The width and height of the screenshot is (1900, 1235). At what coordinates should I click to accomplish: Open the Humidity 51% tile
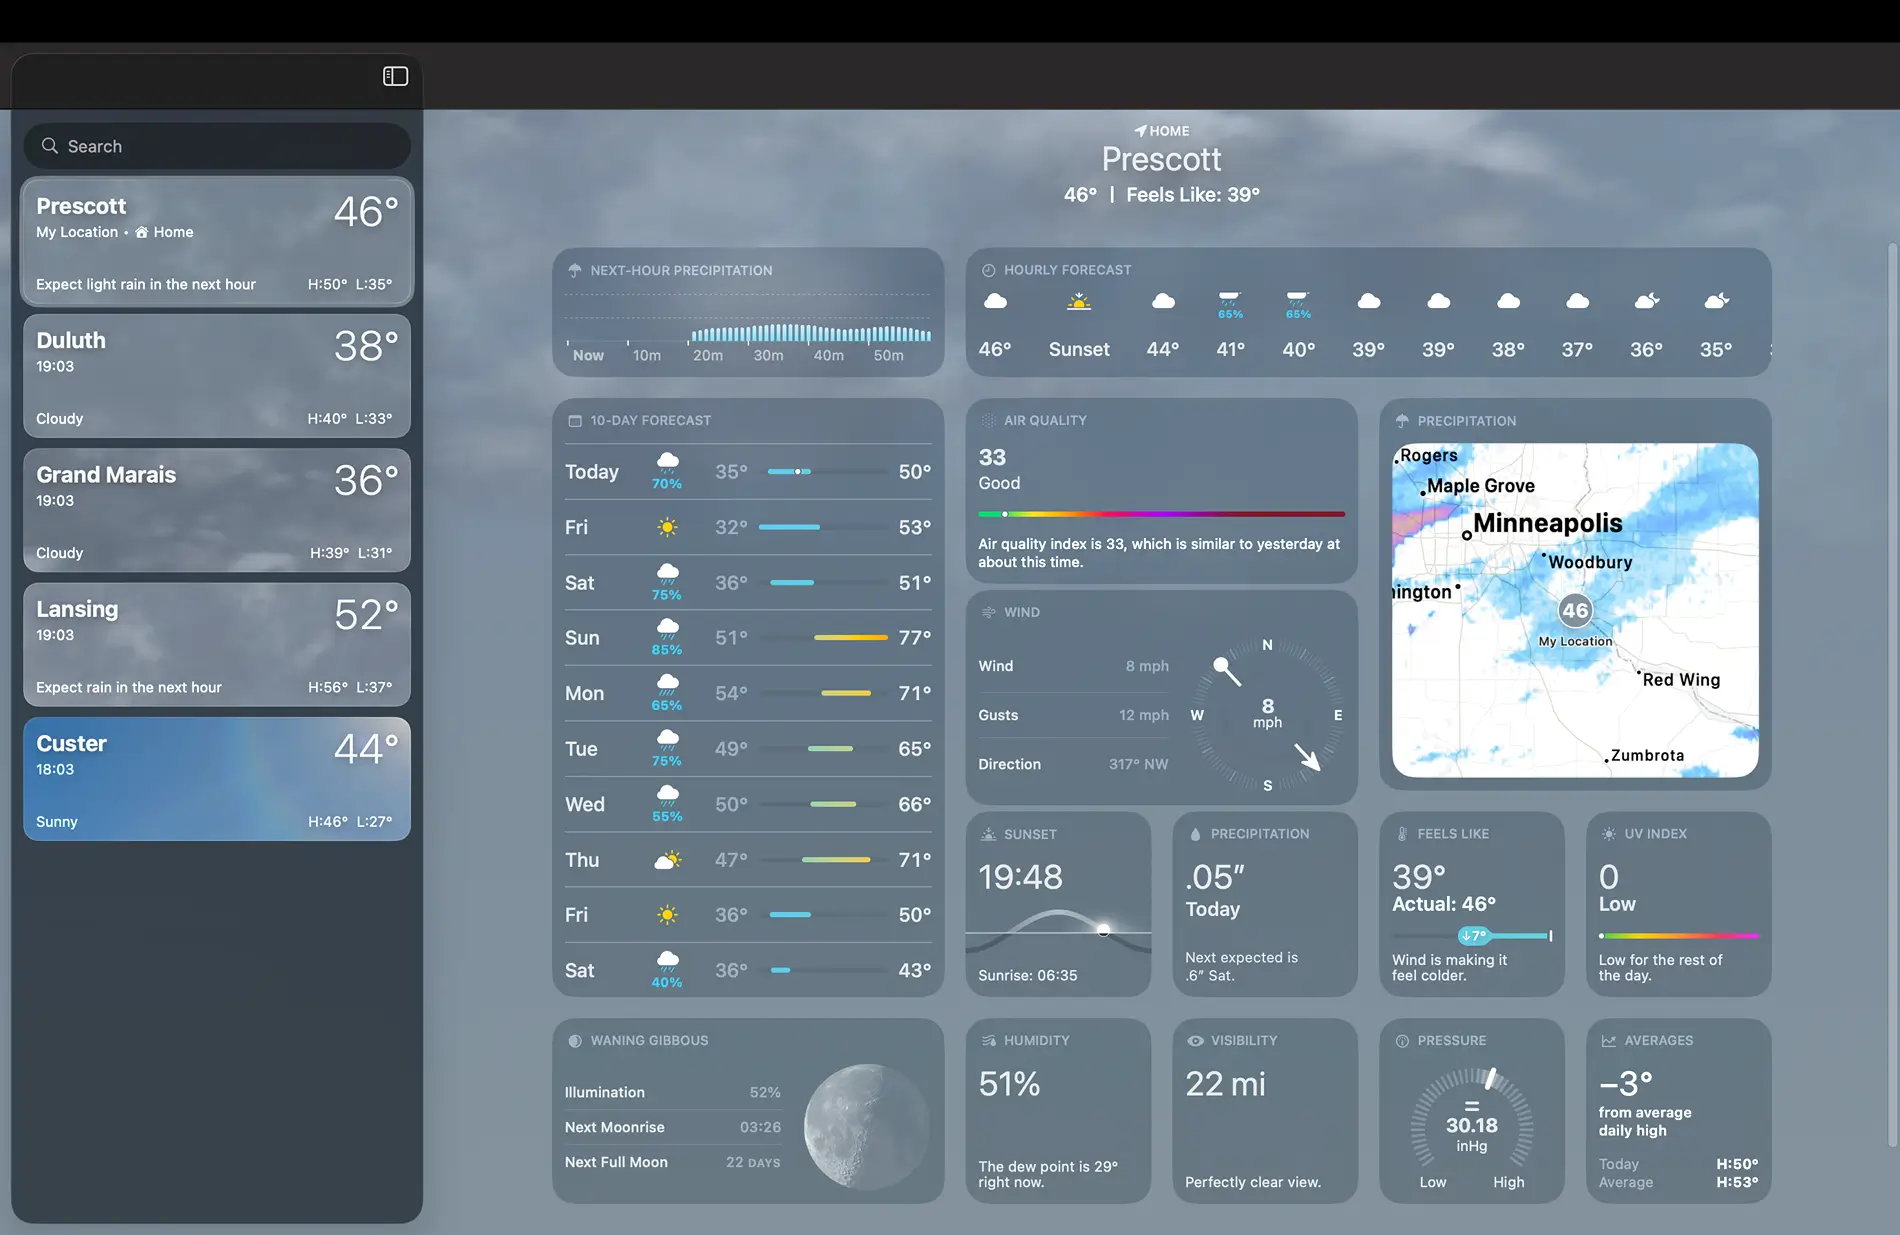tap(1058, 1111)
